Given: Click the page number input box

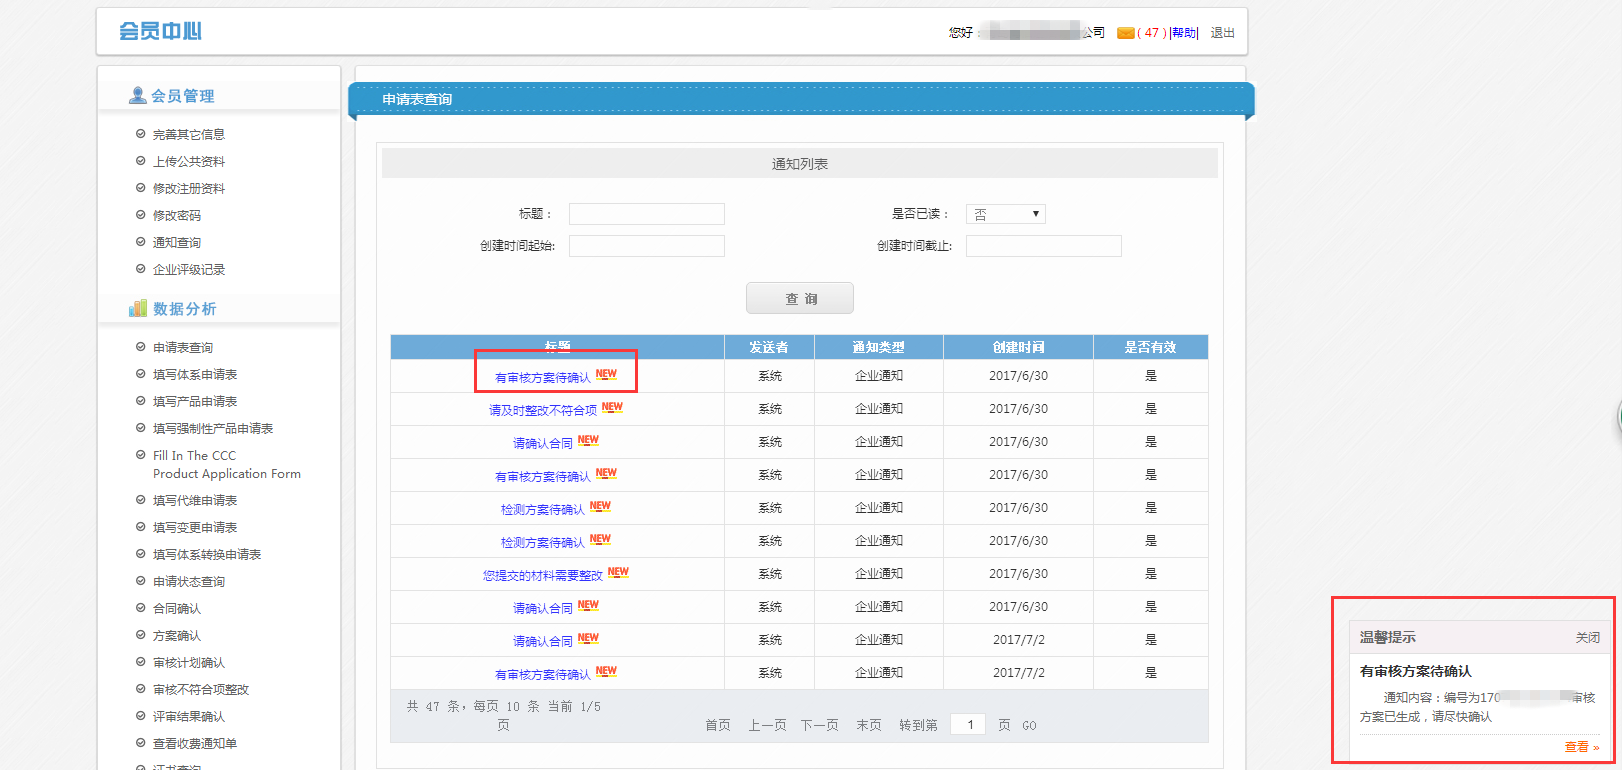Looking at the screenshot, I should pyautogui.click(x=969, y=725).
